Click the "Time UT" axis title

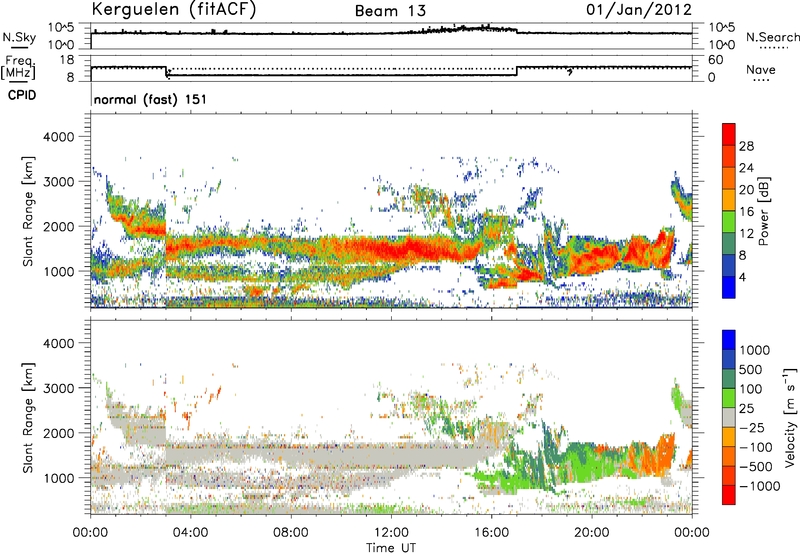point(391,548)
